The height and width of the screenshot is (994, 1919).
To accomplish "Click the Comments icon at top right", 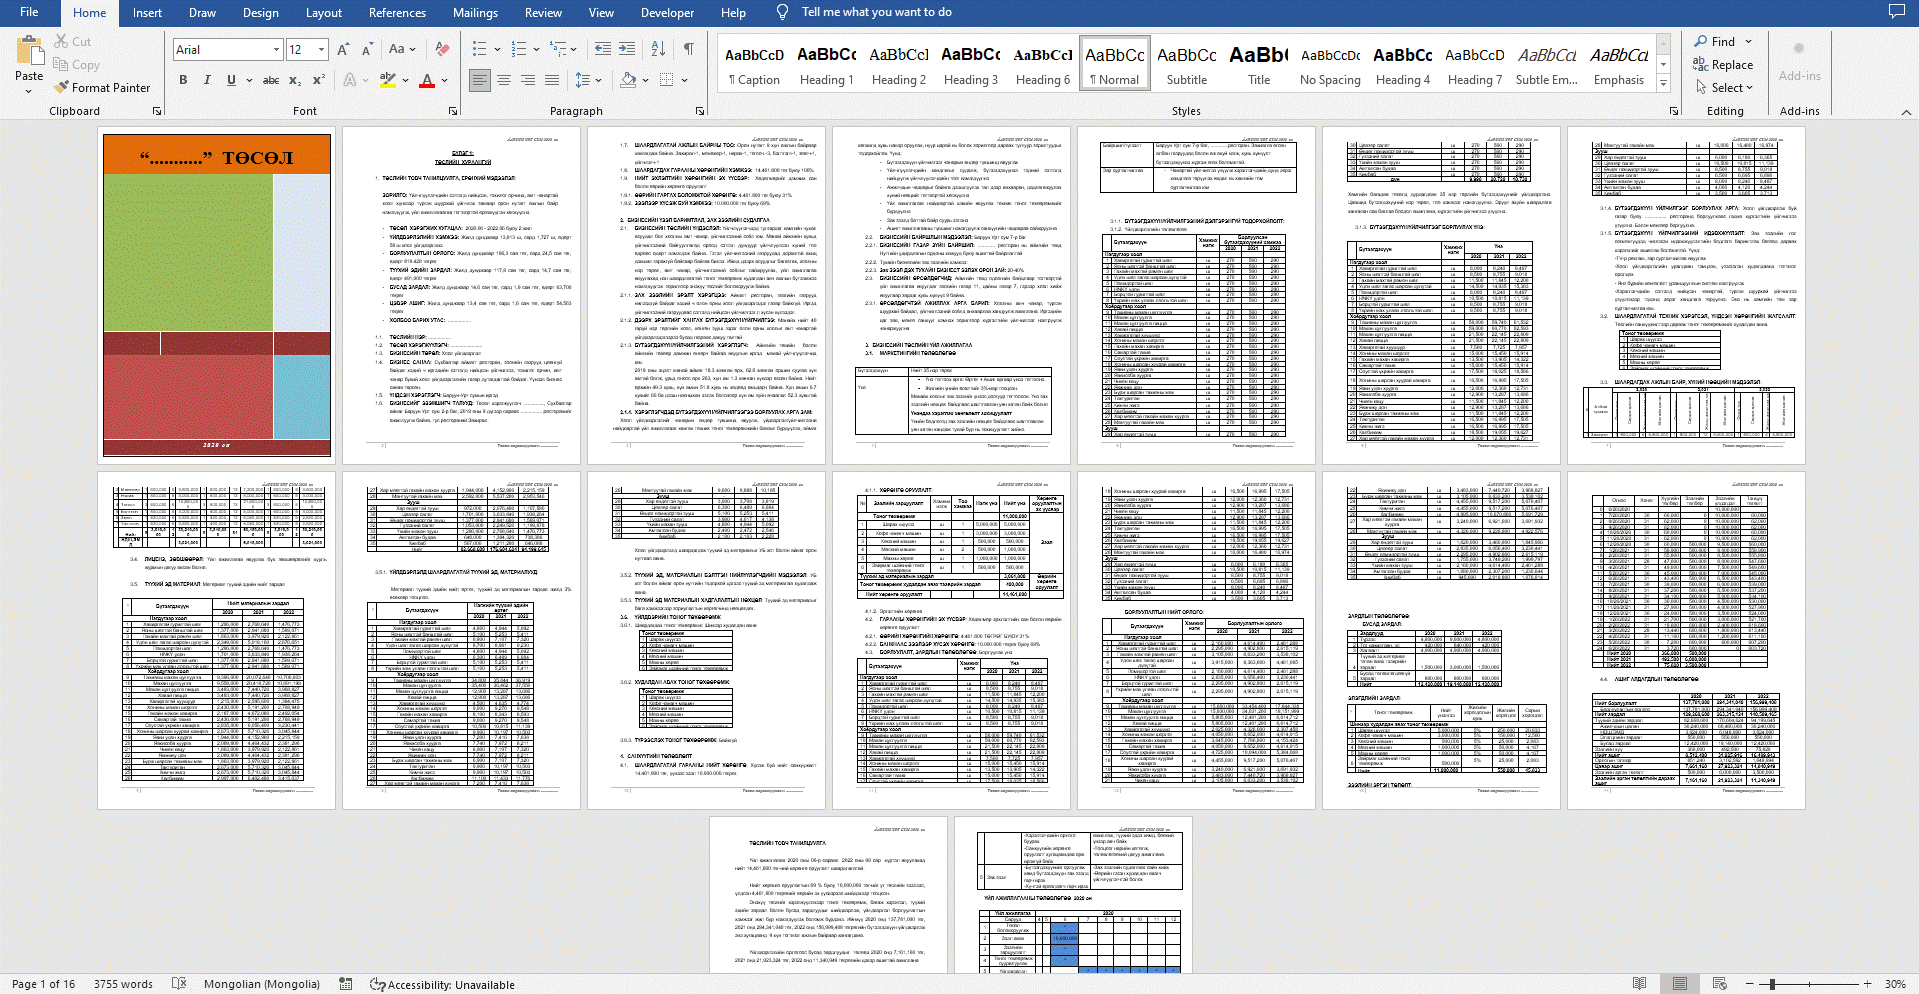I will click(x=1896, y=12).
